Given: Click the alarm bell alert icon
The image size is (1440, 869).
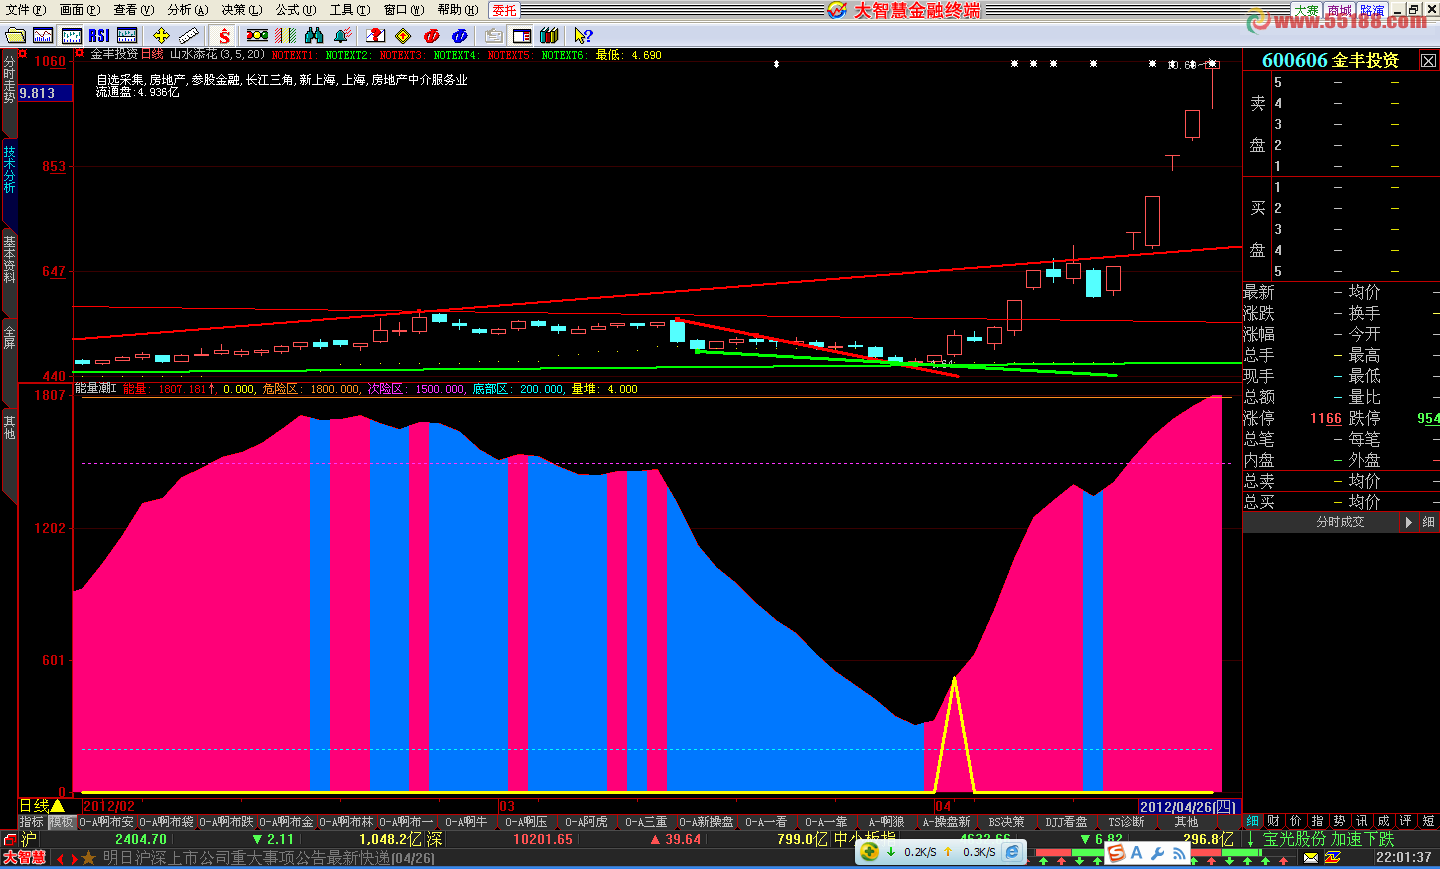Looking at the screenshot, I should pyautogui.click(x=342, y=36).
